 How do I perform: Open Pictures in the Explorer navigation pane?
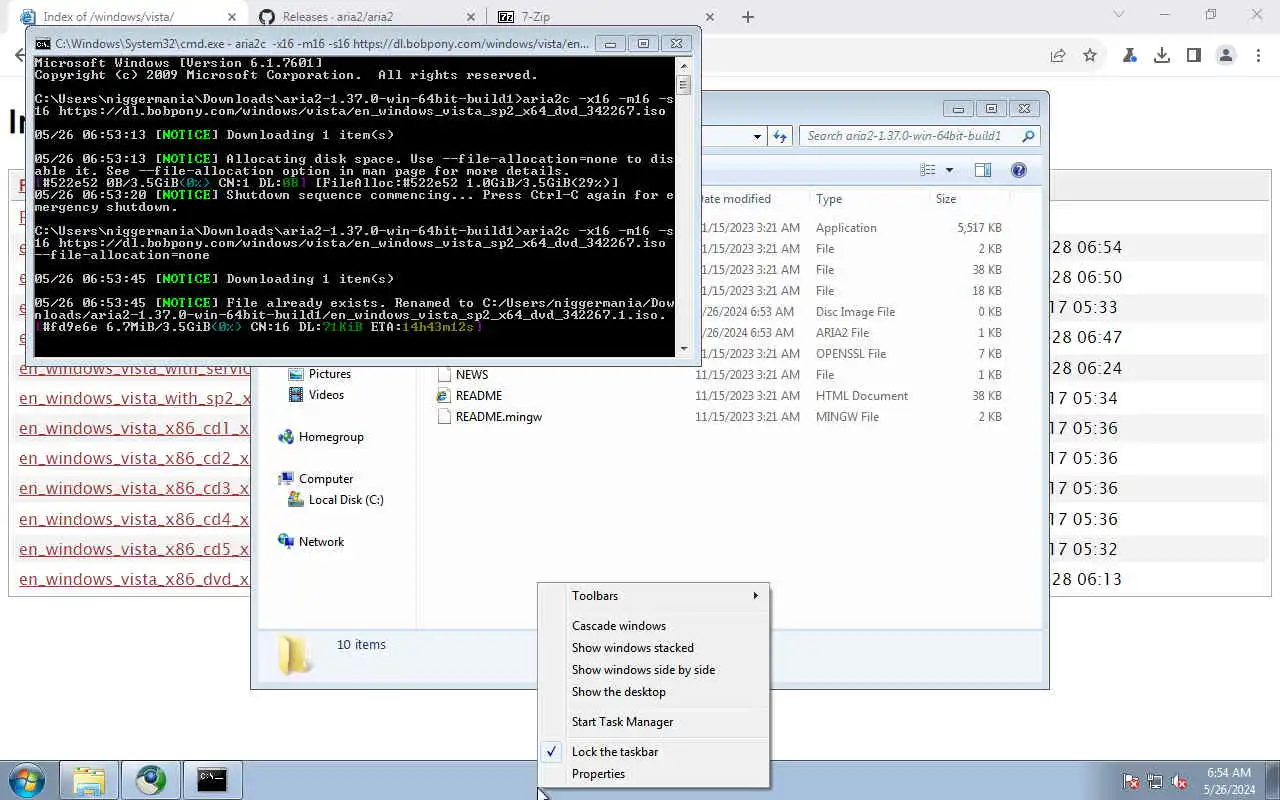coord(329,374)
